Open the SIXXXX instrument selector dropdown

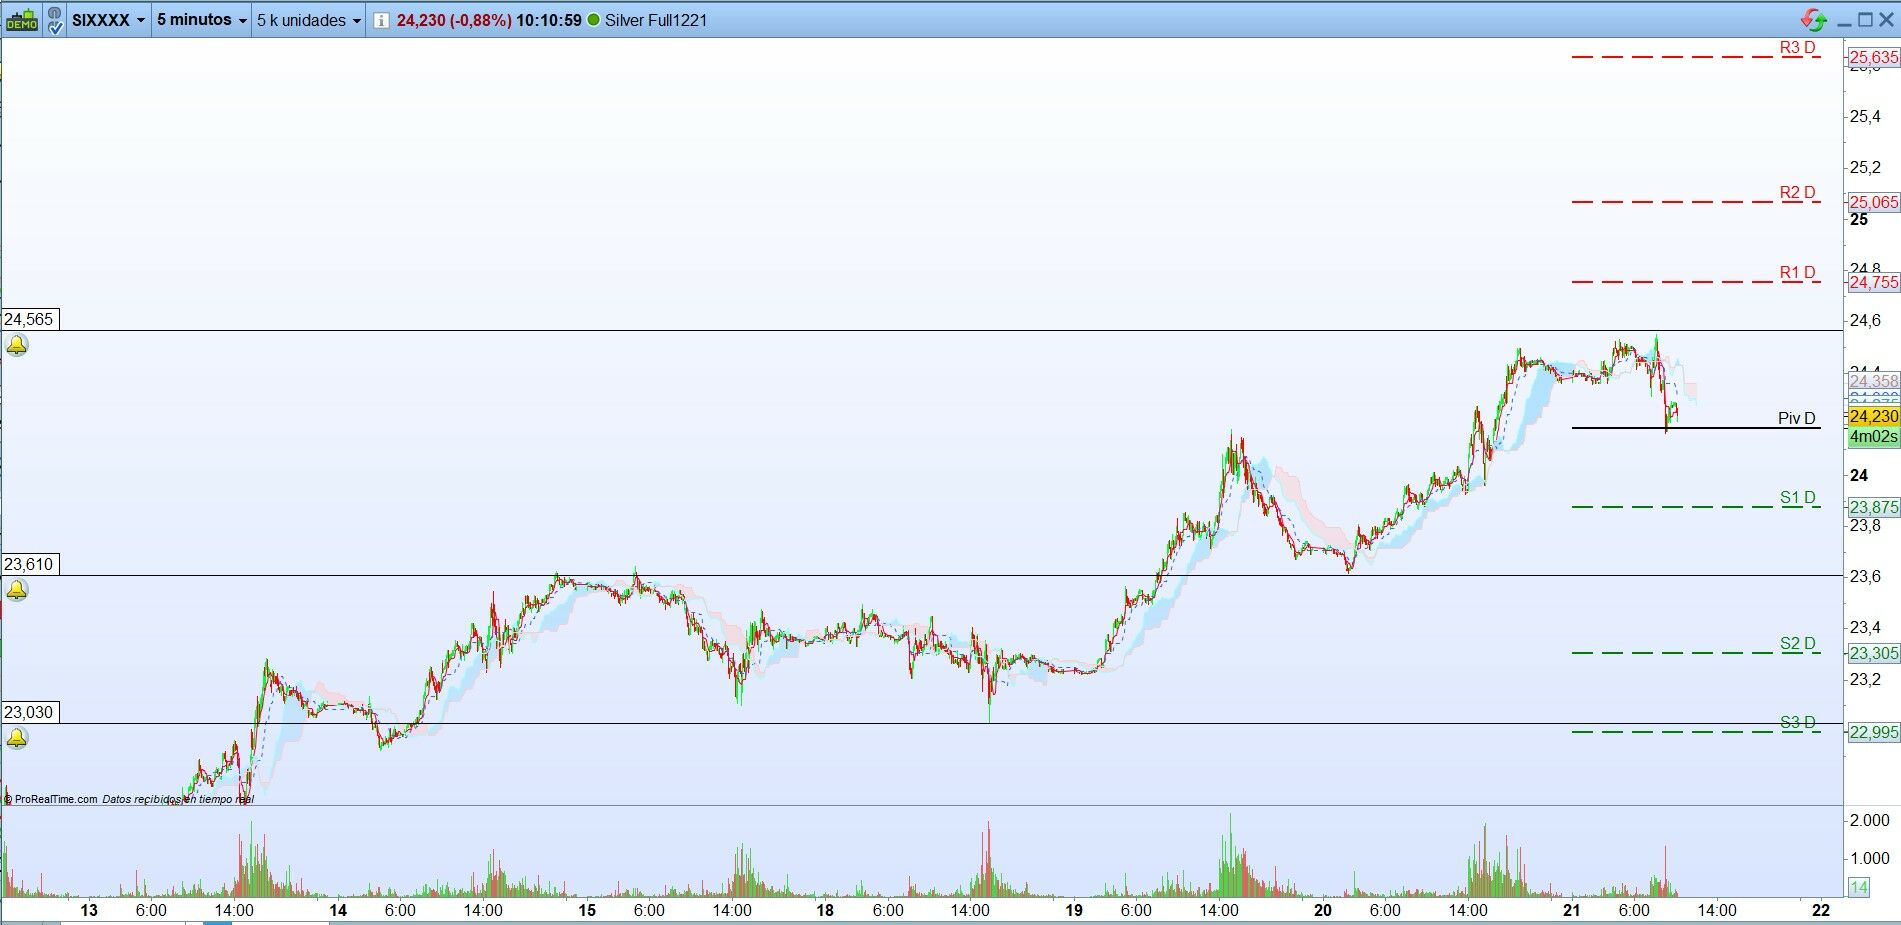pyautogui.click(x=109, y=20)
